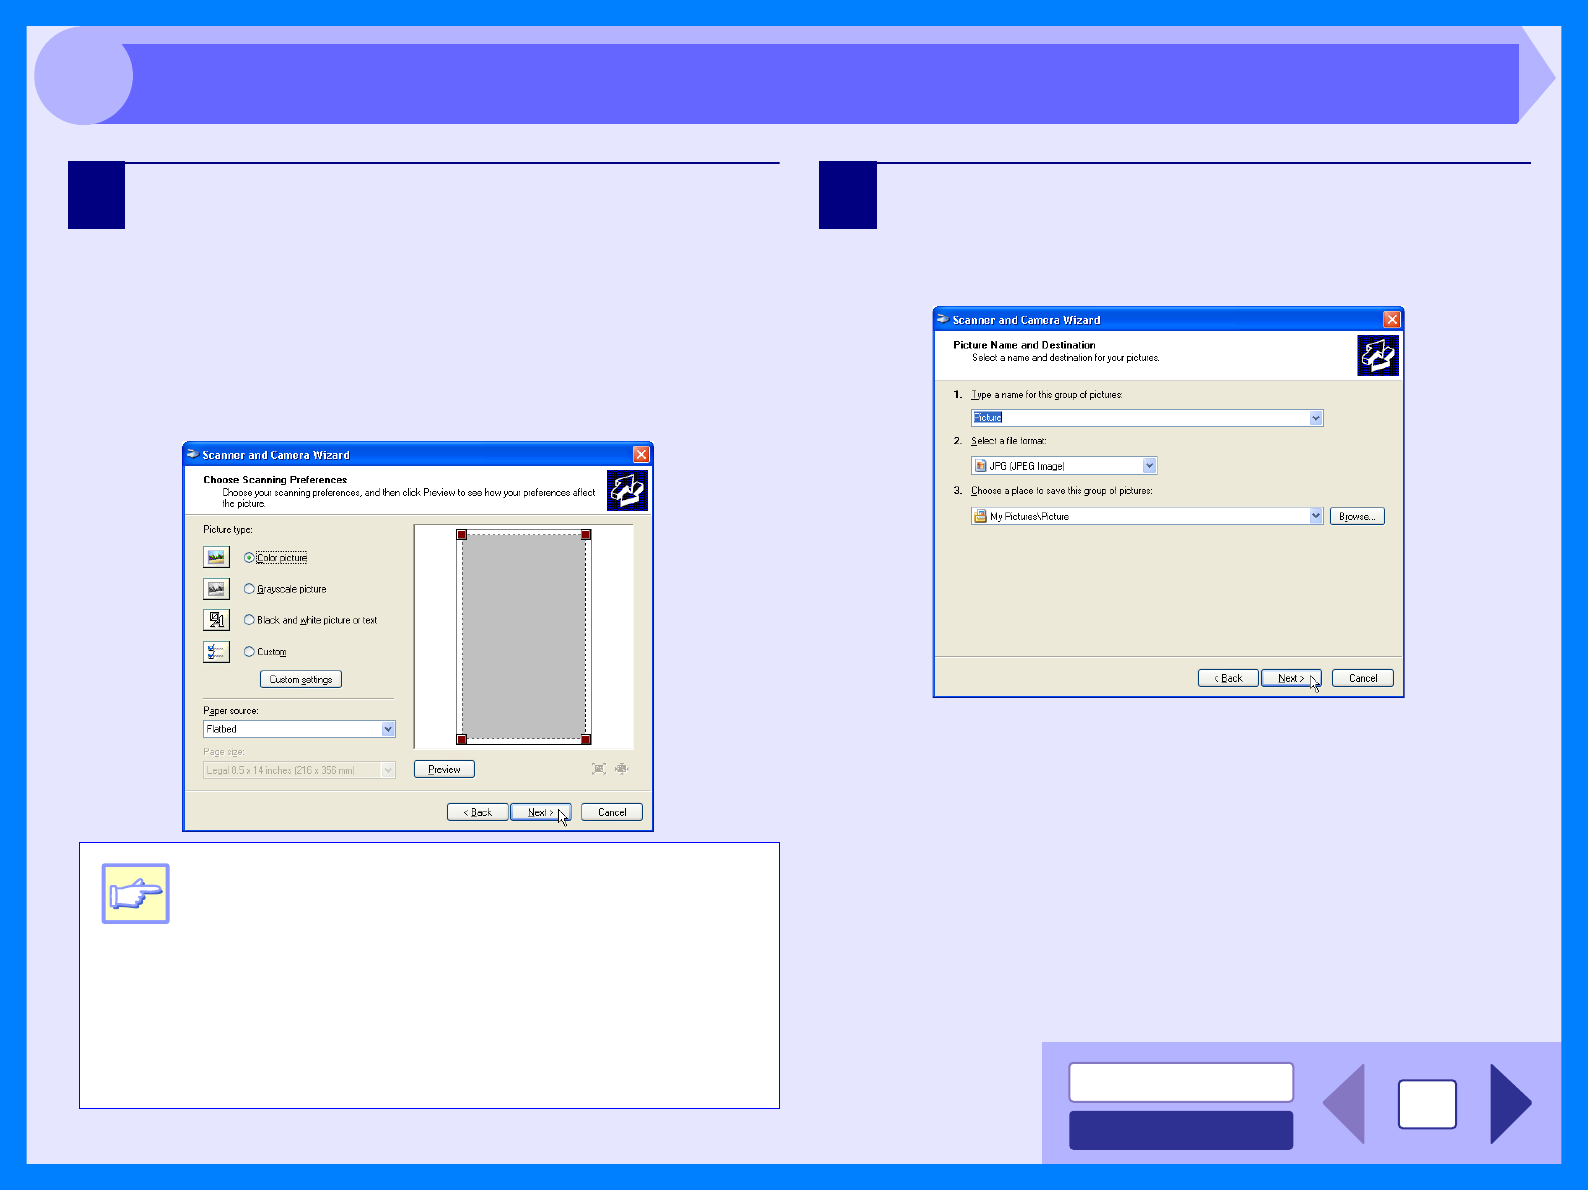Viewport: 1588px width, 1190px height.
Task: Click the pointing hand note icon
Action: click(136, 893)
